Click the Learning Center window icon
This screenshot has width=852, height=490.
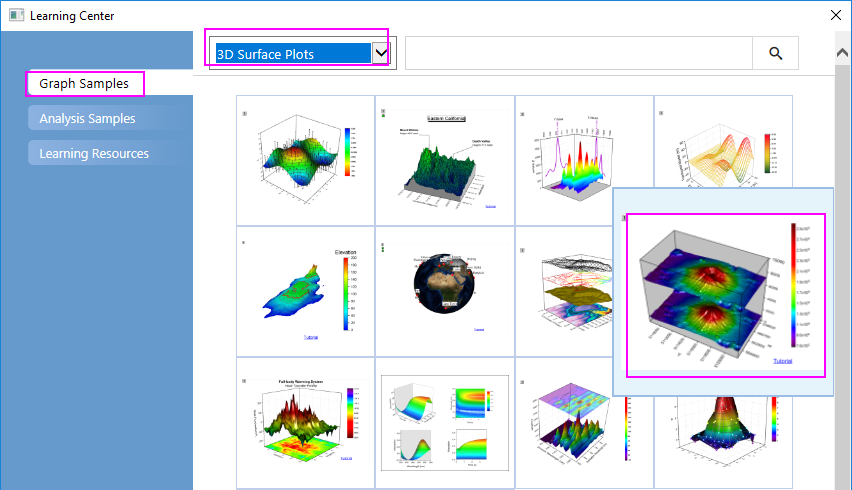16,16
